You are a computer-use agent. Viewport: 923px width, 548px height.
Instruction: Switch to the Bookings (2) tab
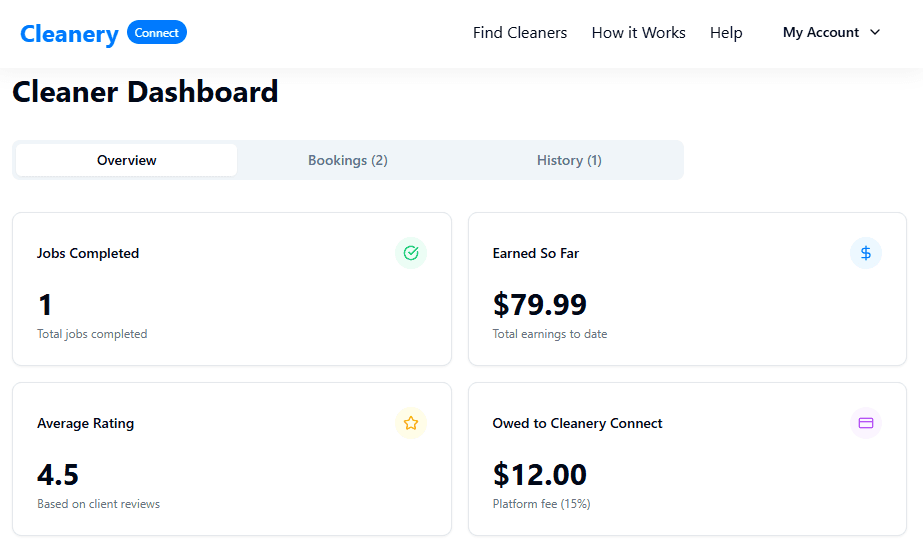(x=347, y=160)
